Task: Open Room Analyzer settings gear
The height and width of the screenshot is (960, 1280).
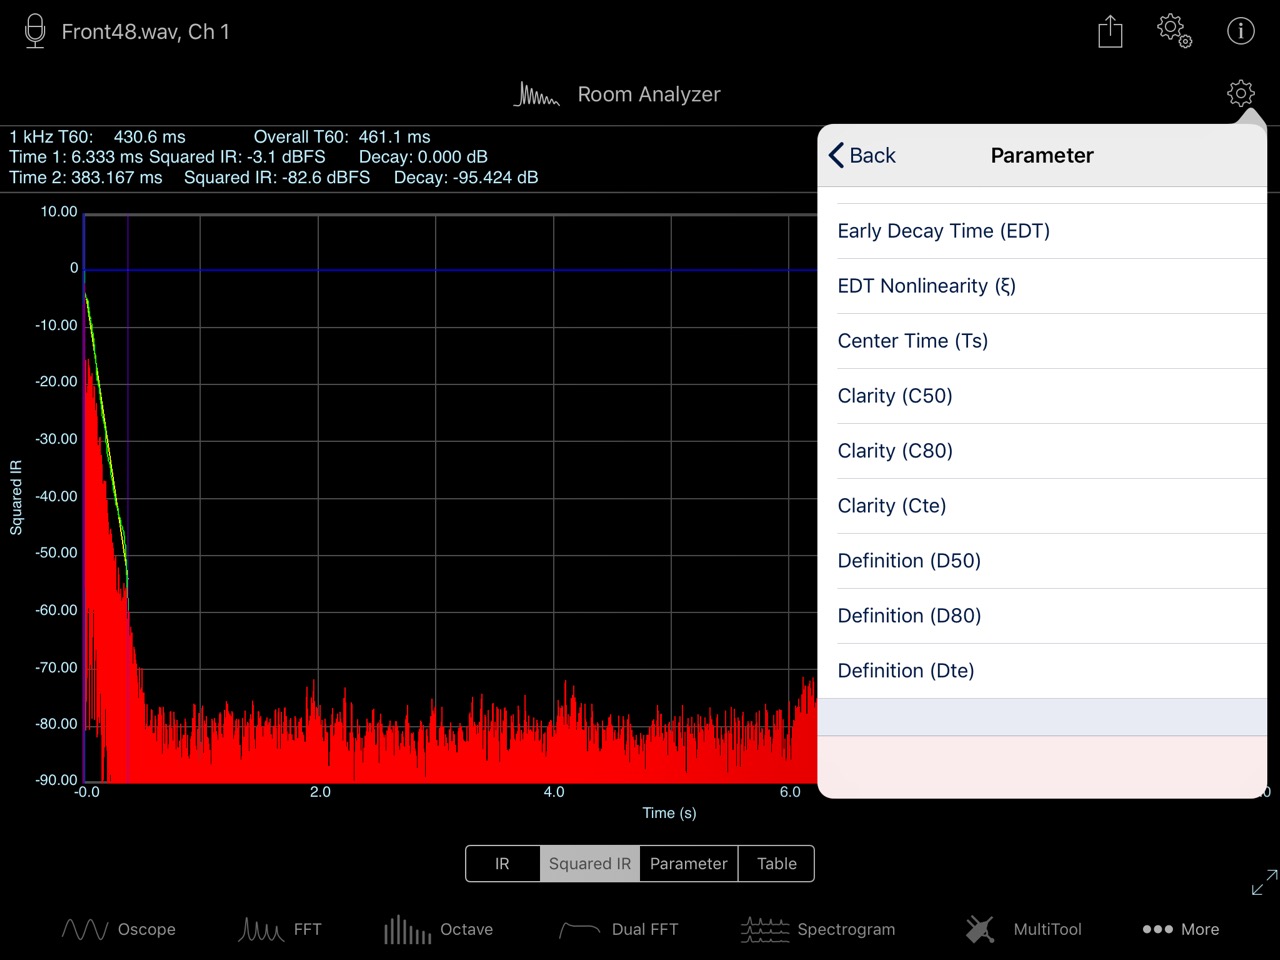Action: pos(1240,94)
